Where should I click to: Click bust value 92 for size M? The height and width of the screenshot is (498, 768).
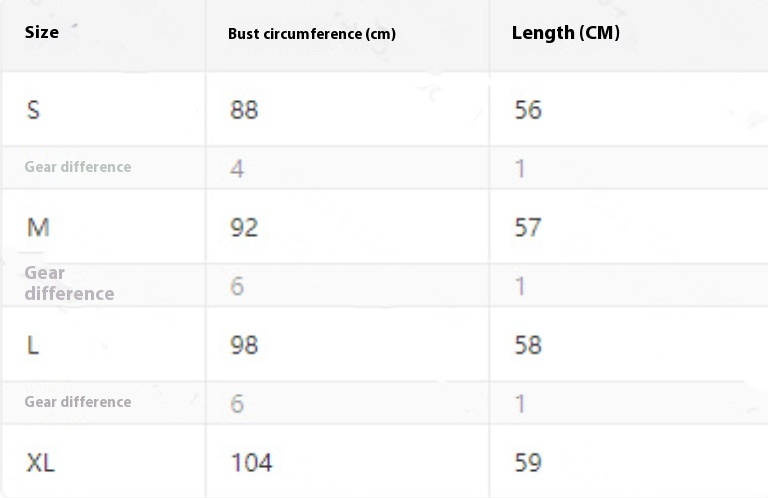(244, 227)
